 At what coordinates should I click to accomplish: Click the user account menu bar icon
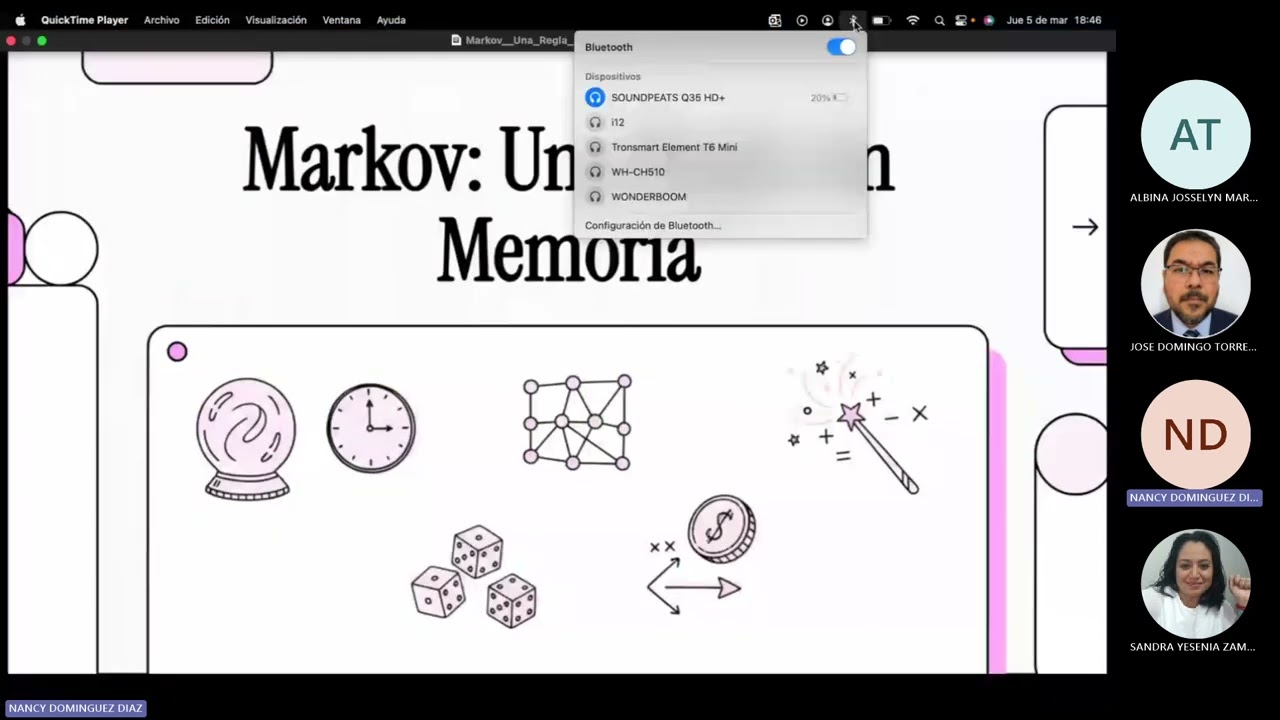click(x=827, y=20)
